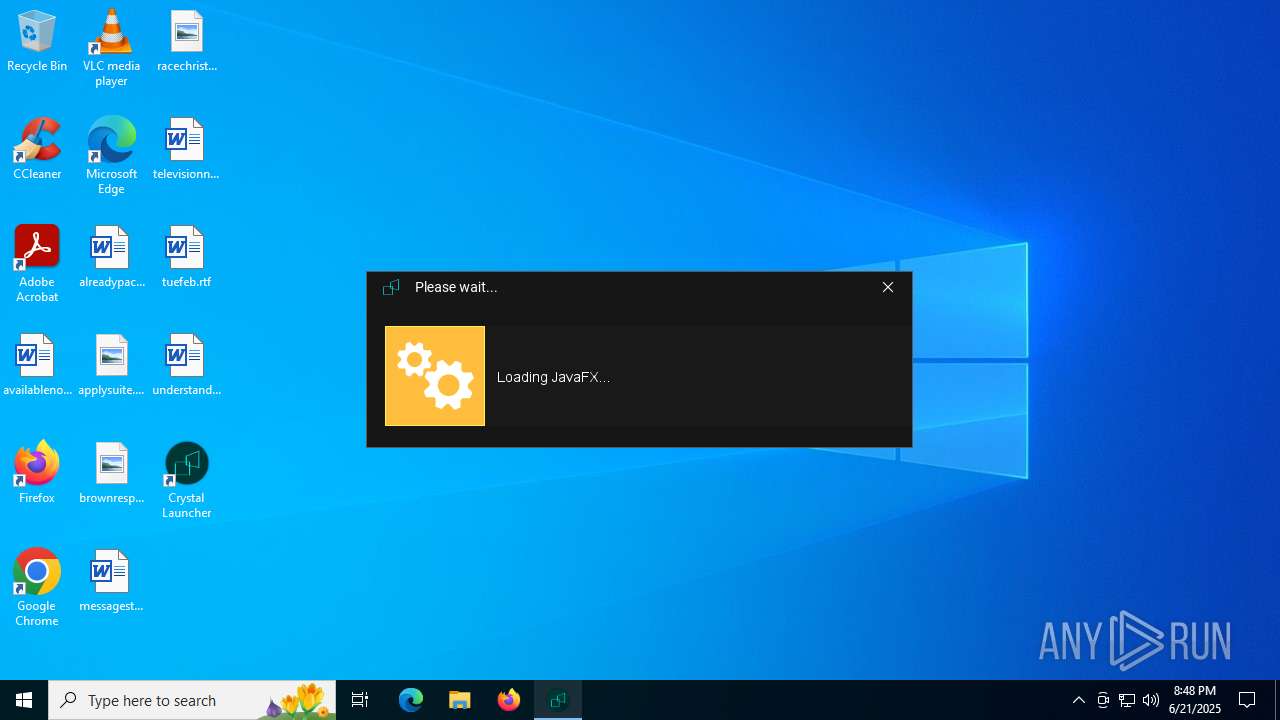Click Show desktop sliver at taskbar end

[1277, 700]
